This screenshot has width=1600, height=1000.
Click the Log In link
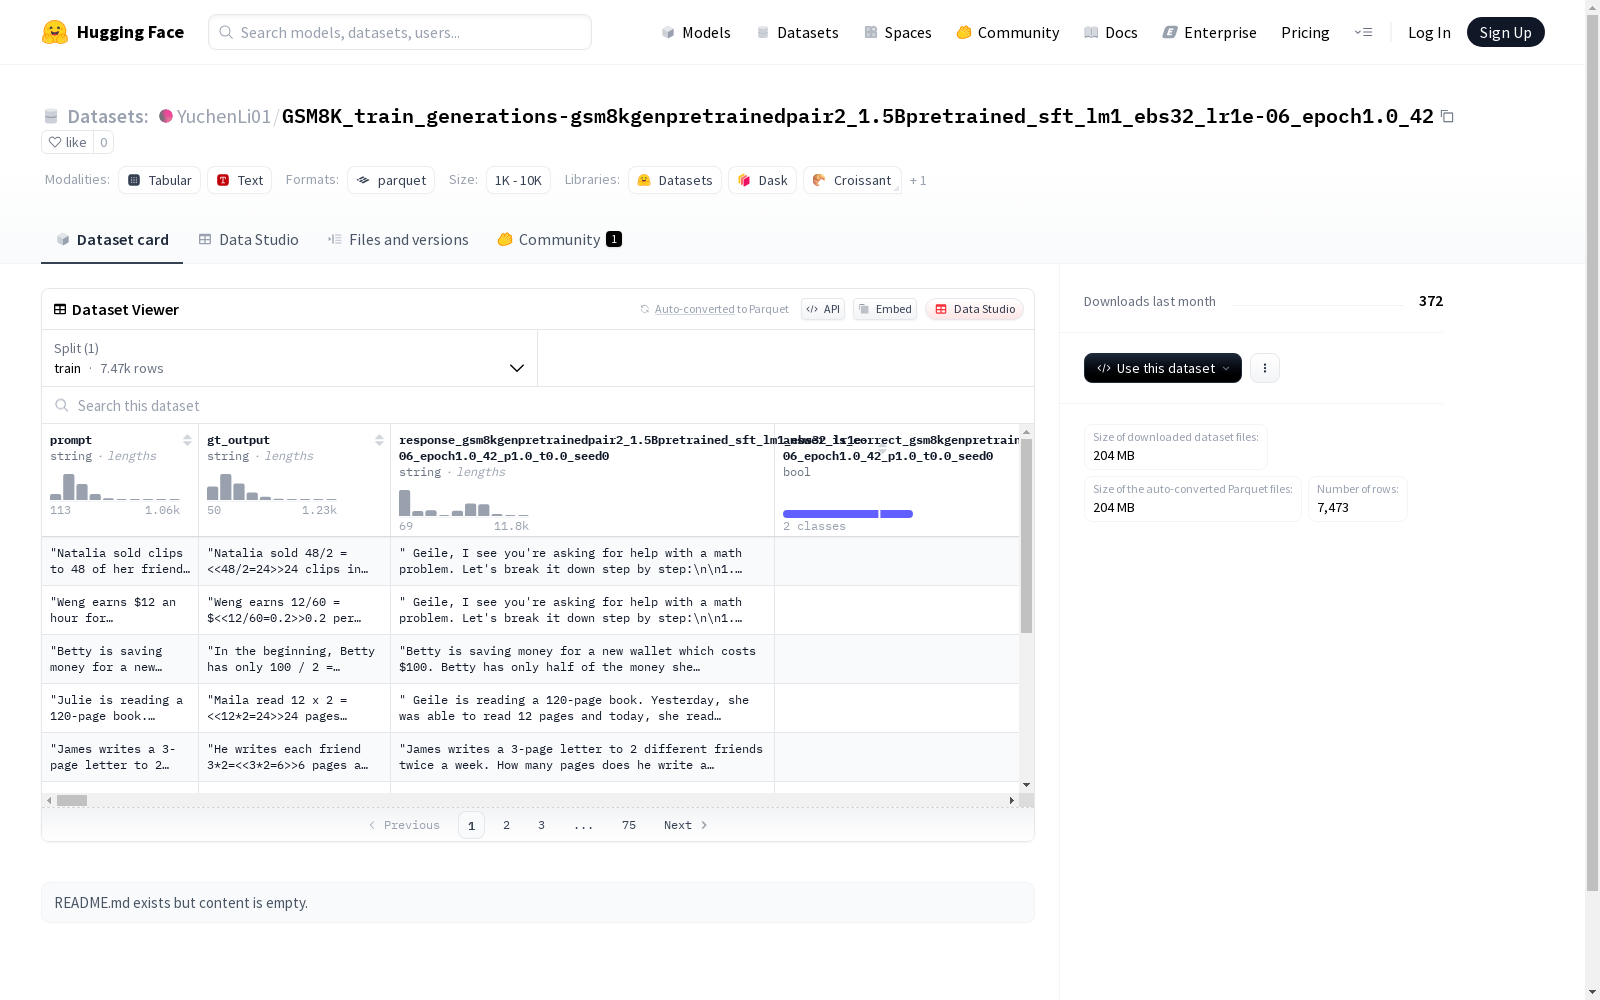[x=1429, y=32]
